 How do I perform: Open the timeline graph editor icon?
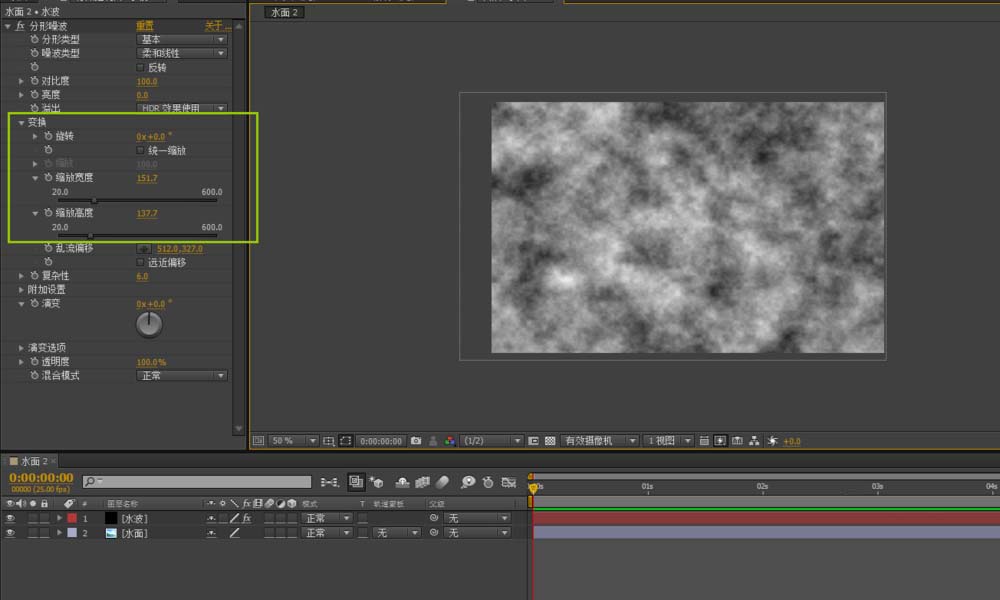coord(508,482)
